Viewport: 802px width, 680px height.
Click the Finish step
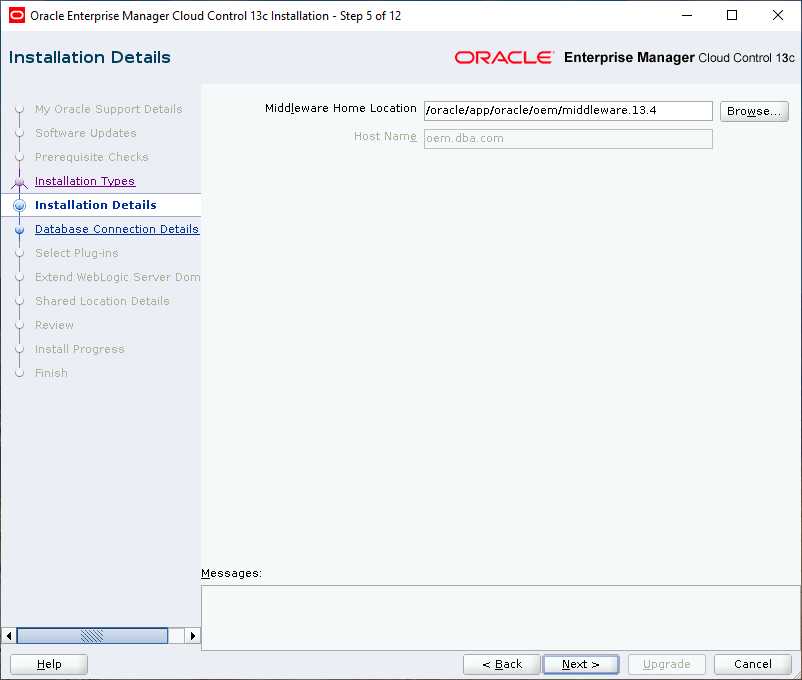[x=51, y=373]
